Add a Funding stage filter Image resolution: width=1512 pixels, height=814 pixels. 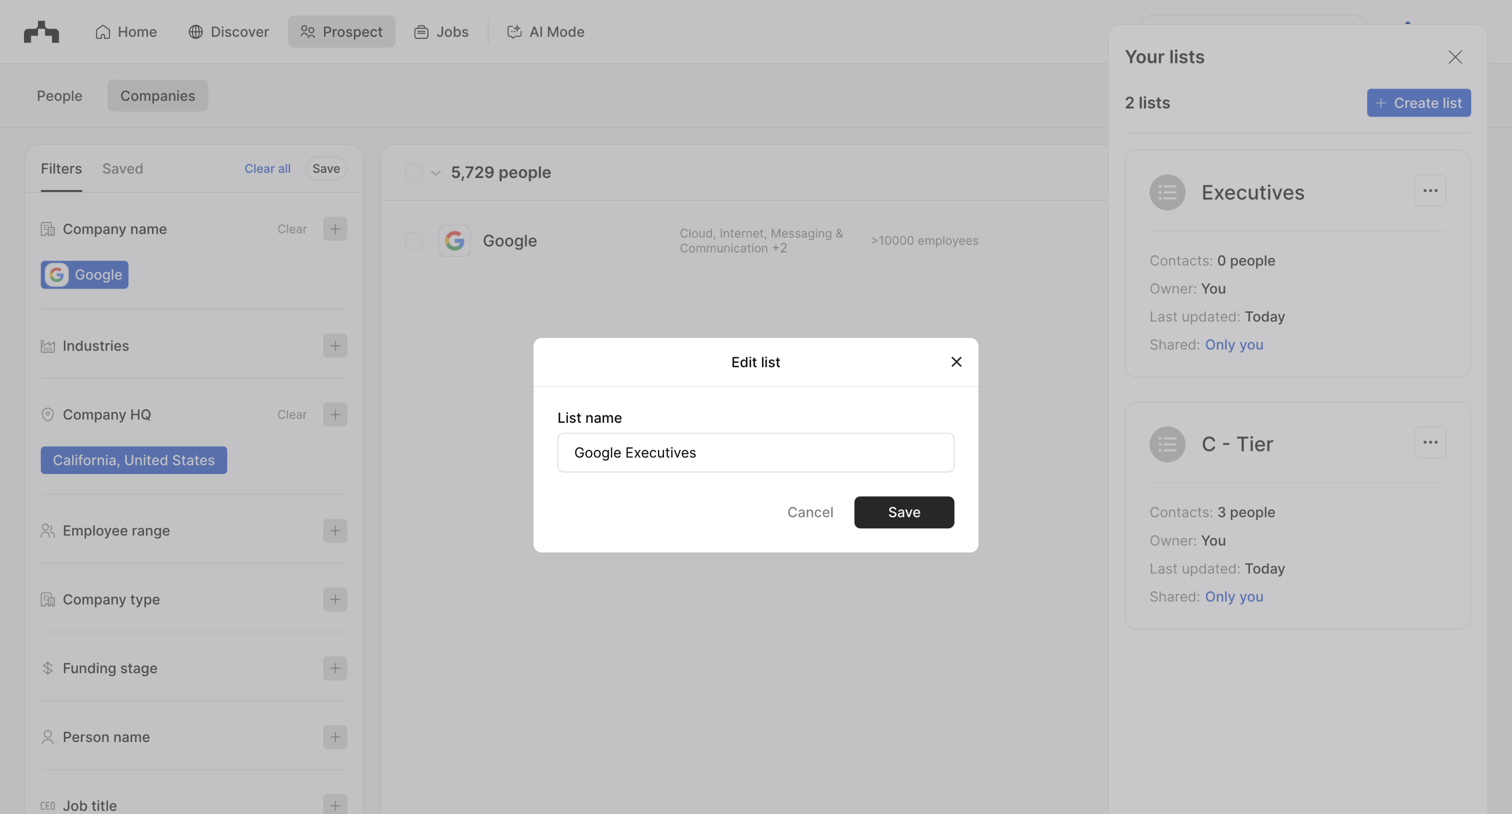click(335, 669)
